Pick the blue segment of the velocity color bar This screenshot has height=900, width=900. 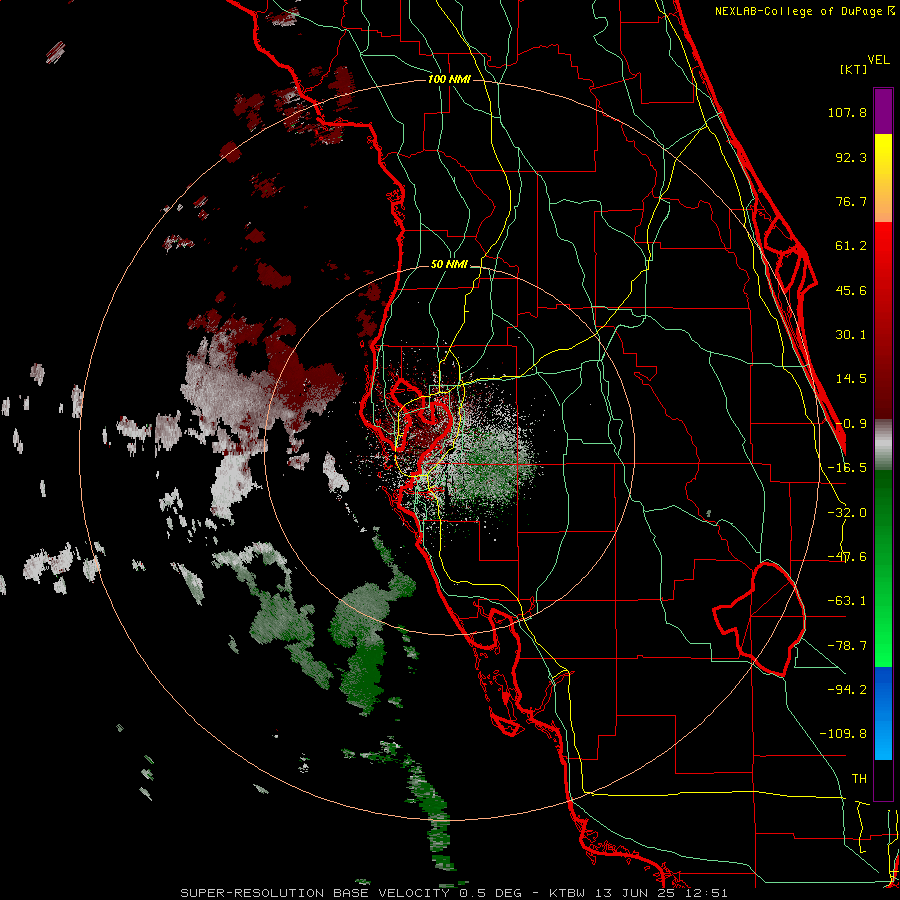click(x=883, y=713)
